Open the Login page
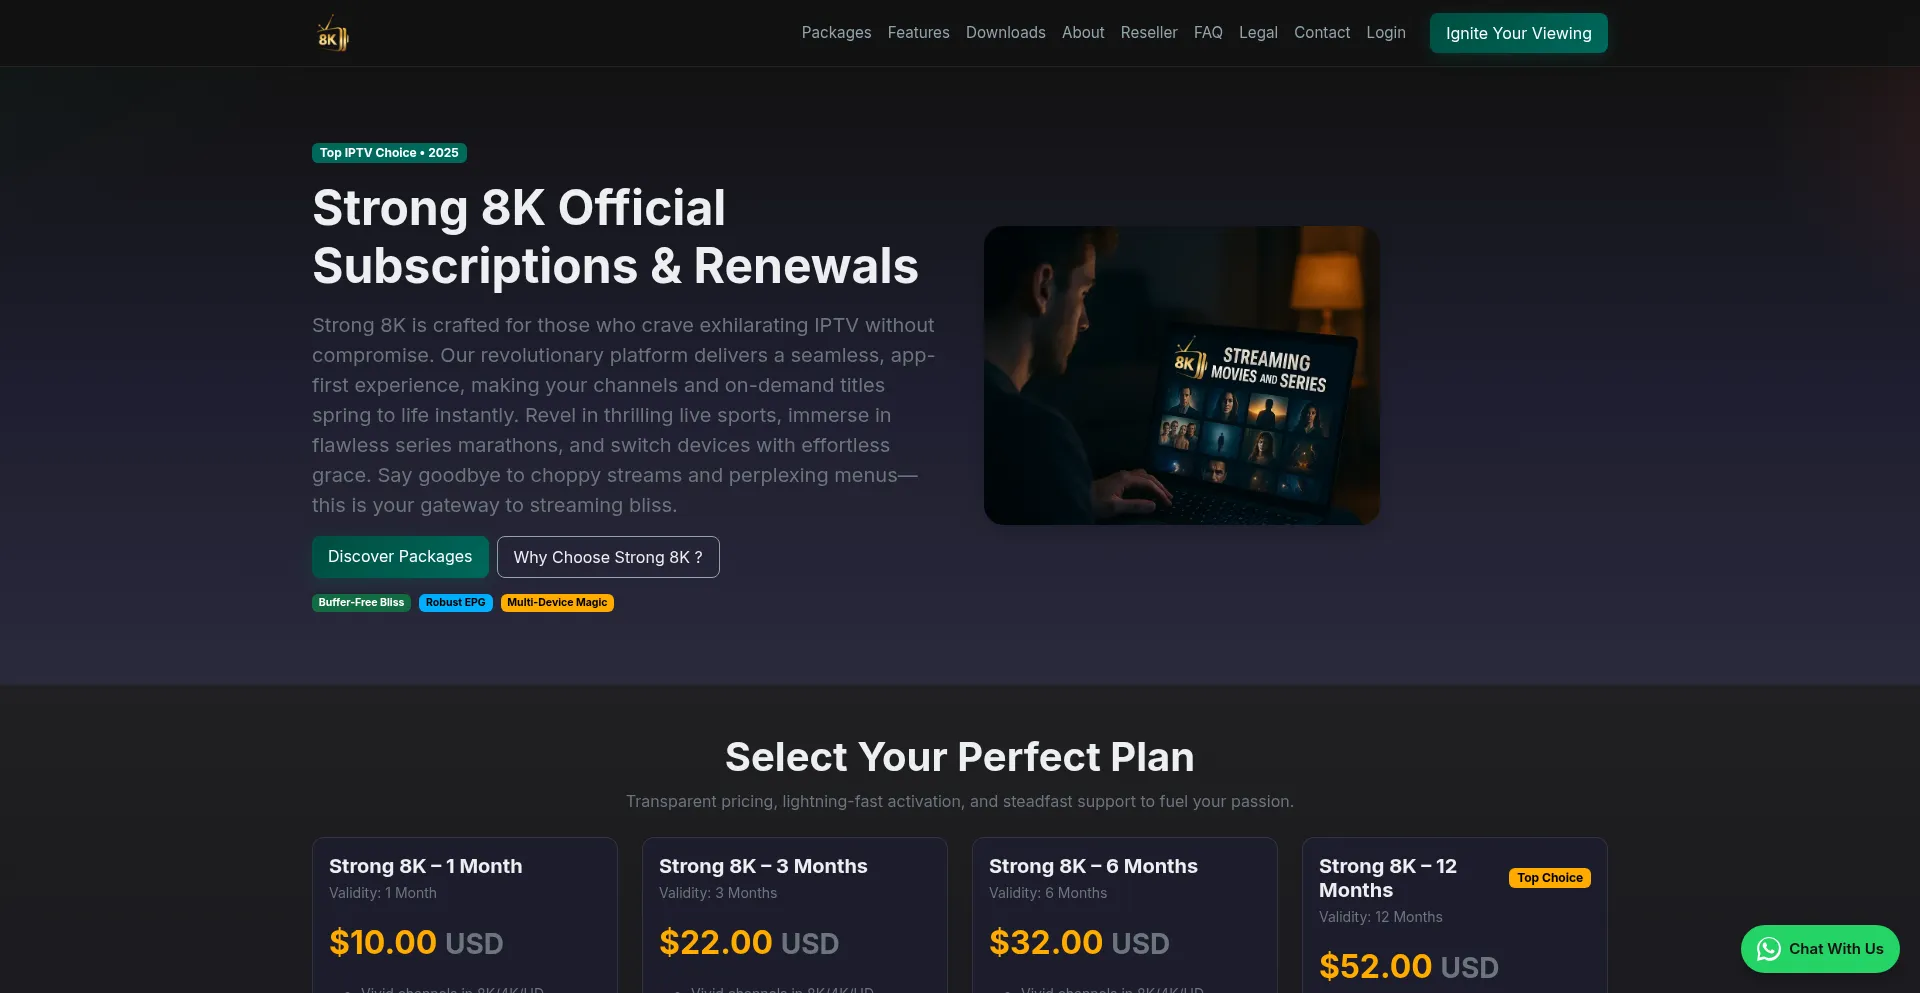This screenshot has width=1920, height=993. [1386, 33]
